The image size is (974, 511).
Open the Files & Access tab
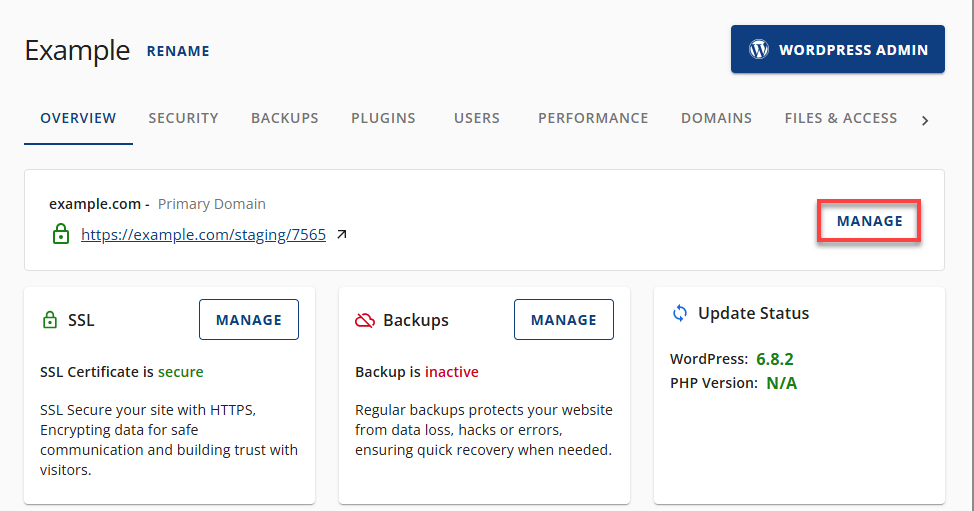(840, 118)
